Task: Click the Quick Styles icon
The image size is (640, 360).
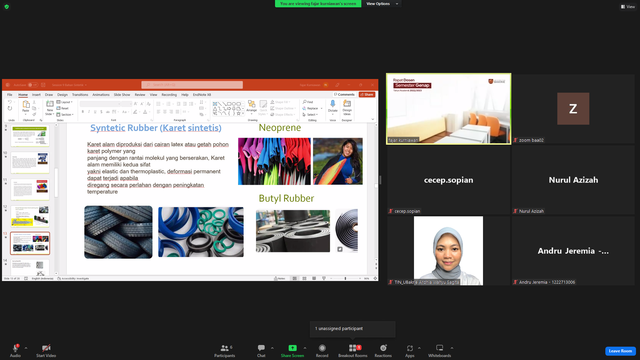Action: (x=263, y=105)
